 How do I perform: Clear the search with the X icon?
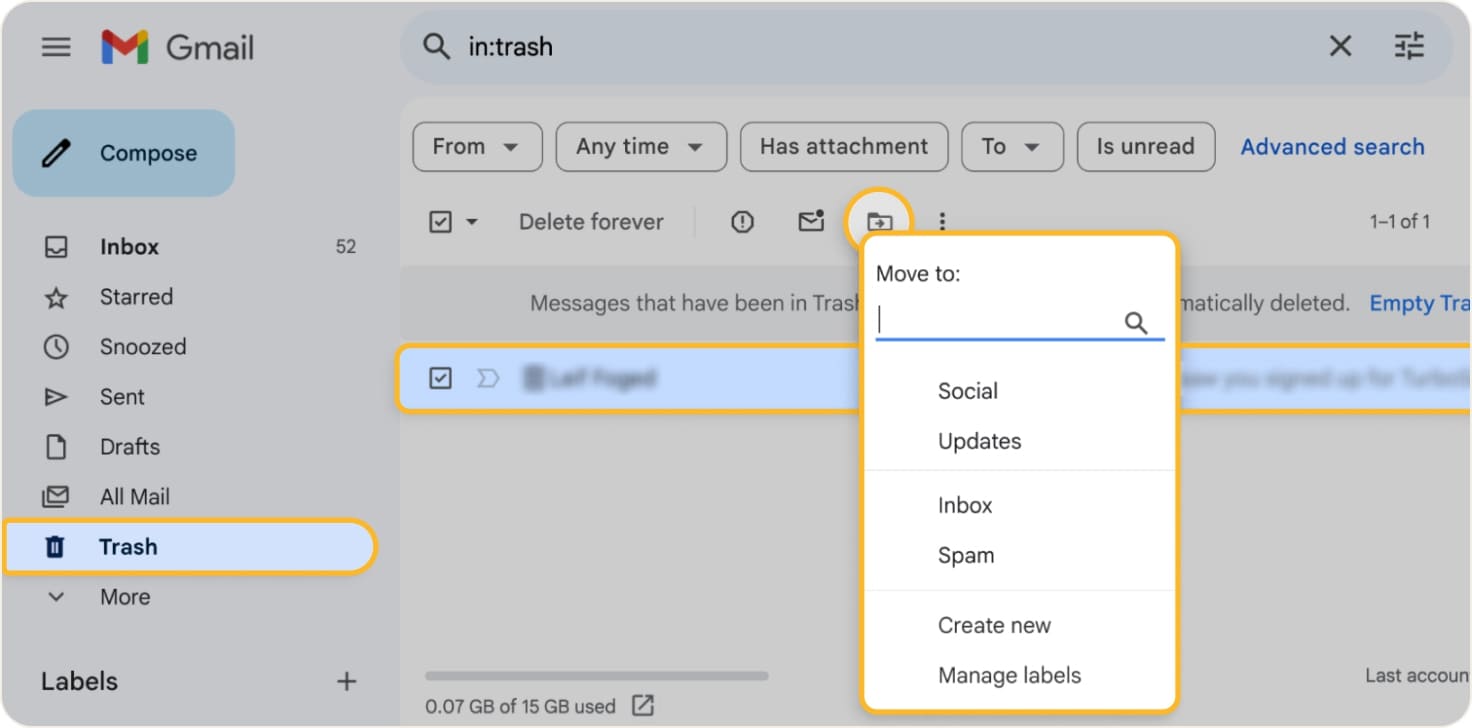pos(1339,47)
